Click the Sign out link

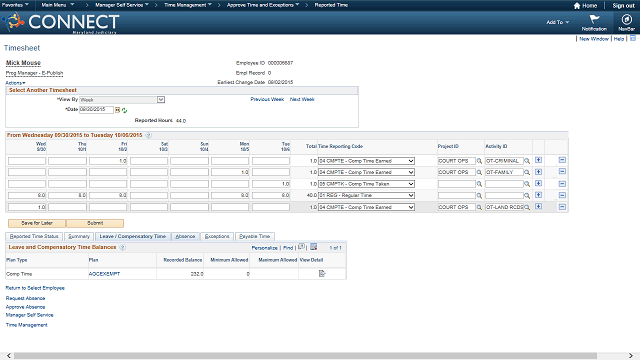point(623,5)
